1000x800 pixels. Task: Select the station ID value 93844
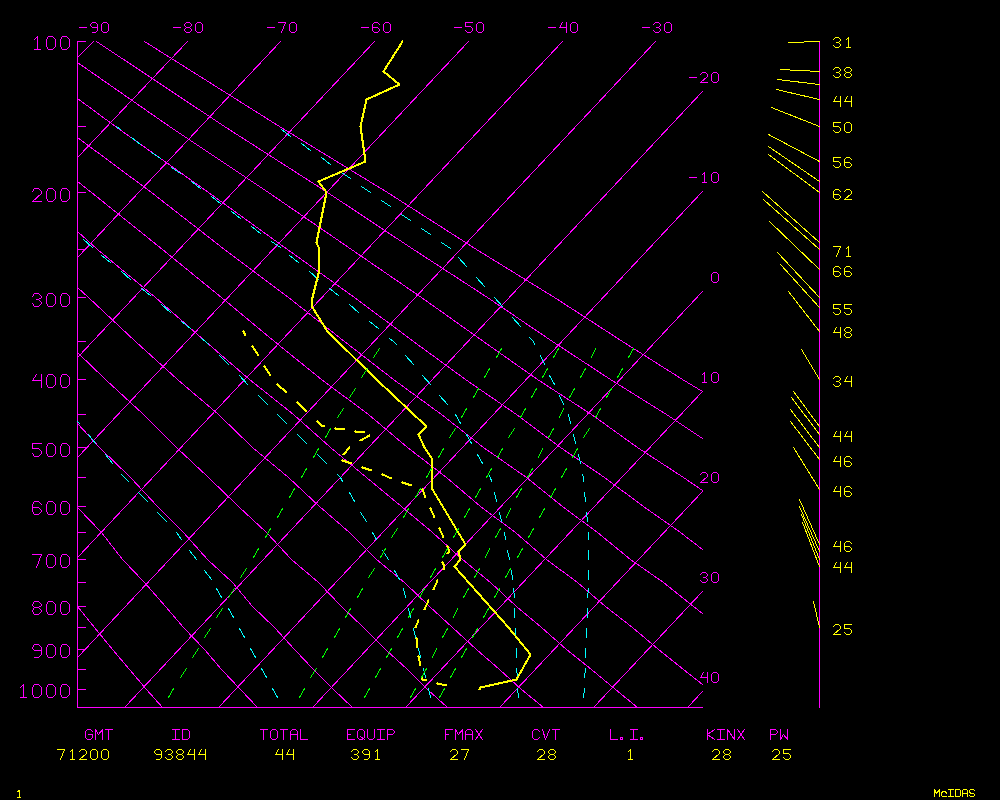coord(181,755)
